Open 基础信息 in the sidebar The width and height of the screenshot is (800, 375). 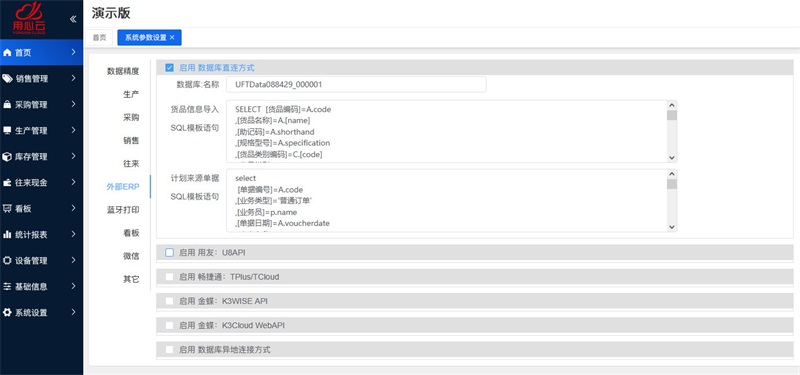41,286
